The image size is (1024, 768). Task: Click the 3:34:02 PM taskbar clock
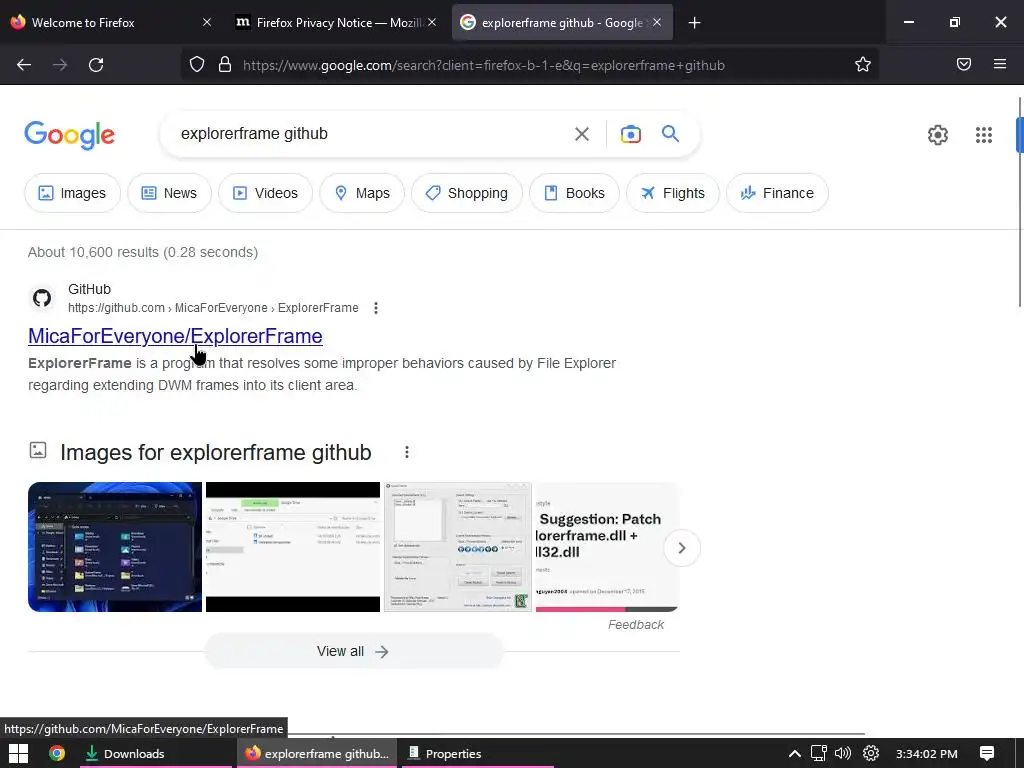pos(927,754)
